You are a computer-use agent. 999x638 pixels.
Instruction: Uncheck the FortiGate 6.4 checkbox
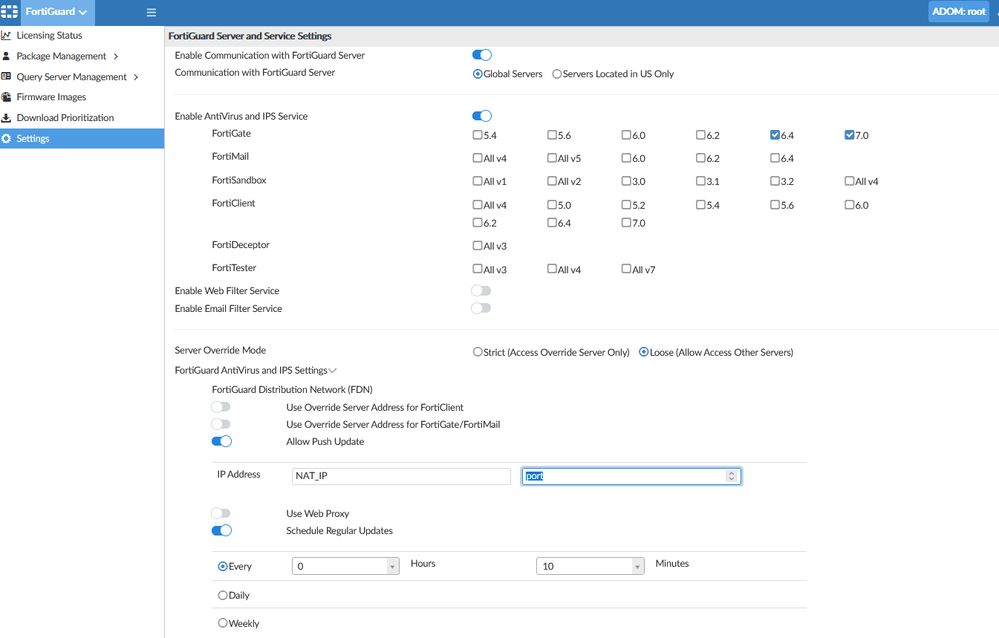point(775,135)
